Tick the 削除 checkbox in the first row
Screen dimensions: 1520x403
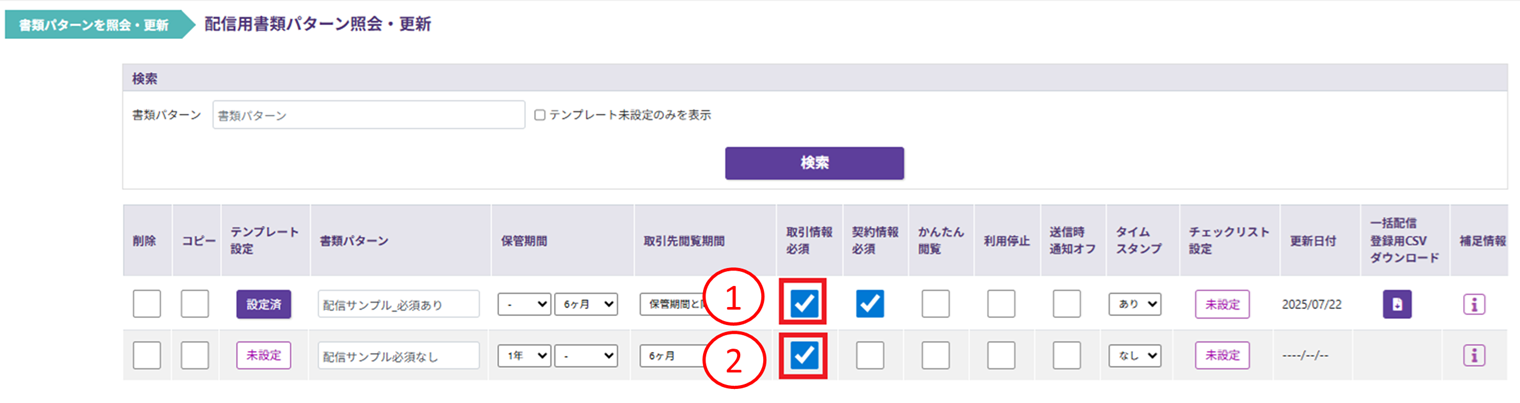[147, 304]
